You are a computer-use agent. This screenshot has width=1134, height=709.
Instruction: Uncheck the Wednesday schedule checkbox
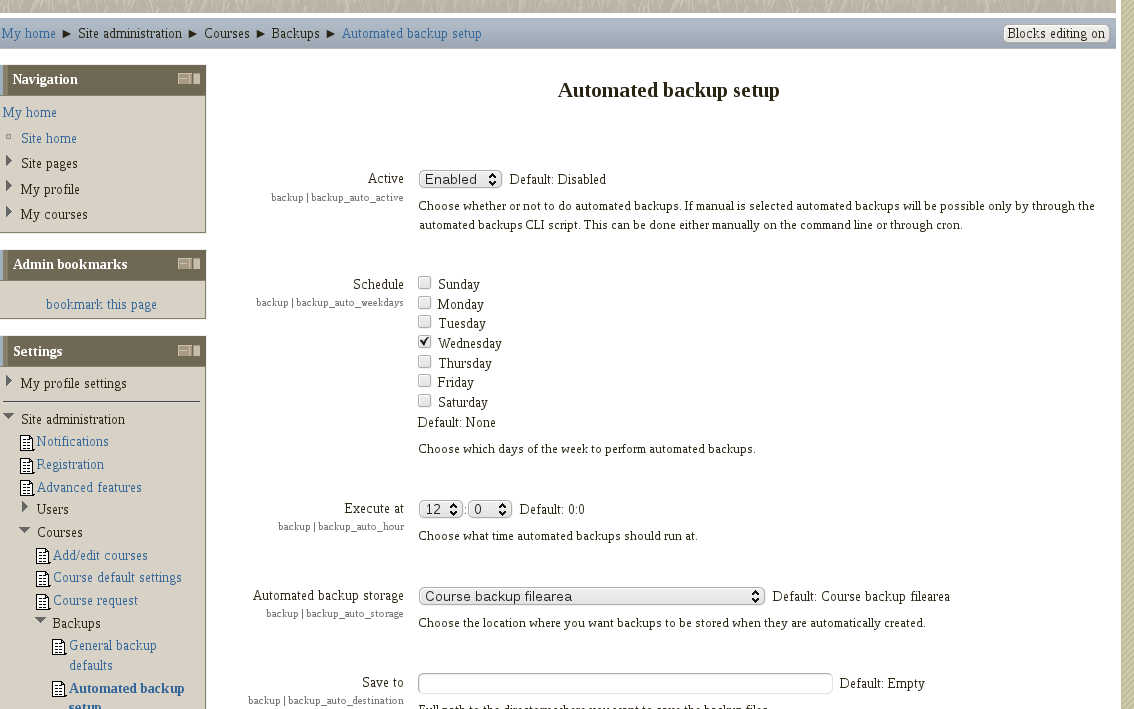click(425, 341)
